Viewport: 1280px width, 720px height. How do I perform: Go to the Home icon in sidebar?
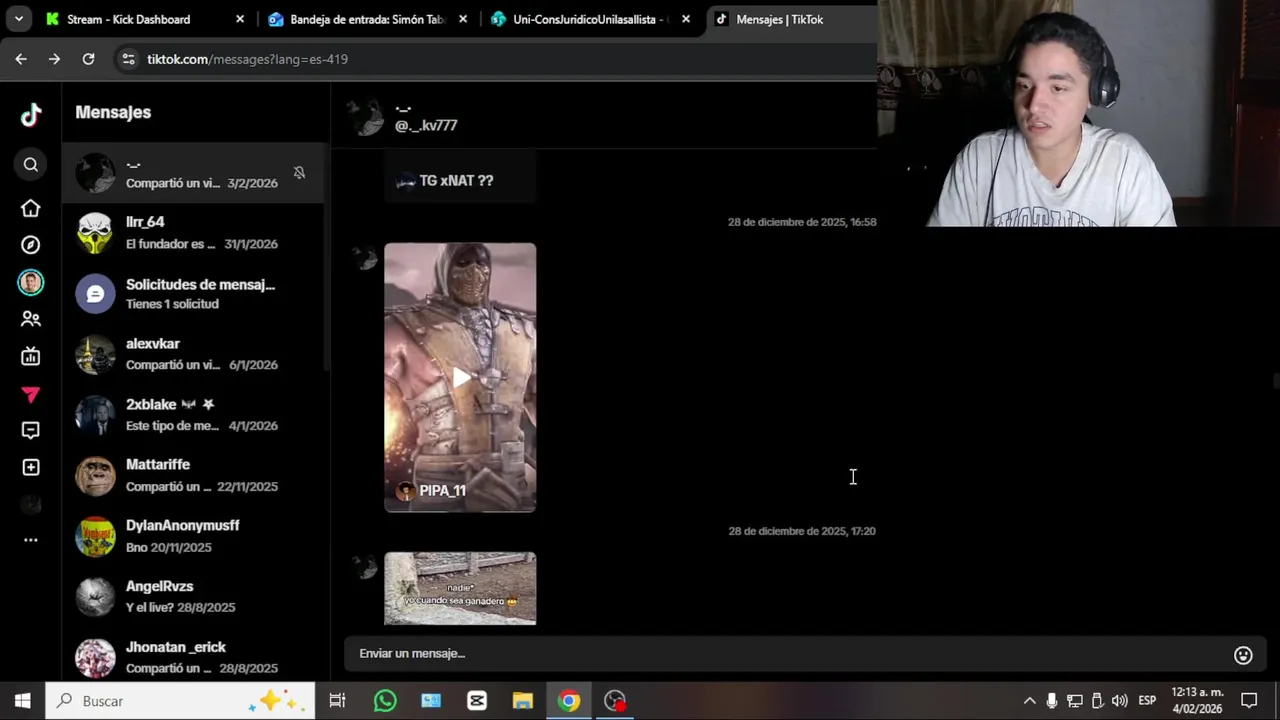click(x=31, y=208)
